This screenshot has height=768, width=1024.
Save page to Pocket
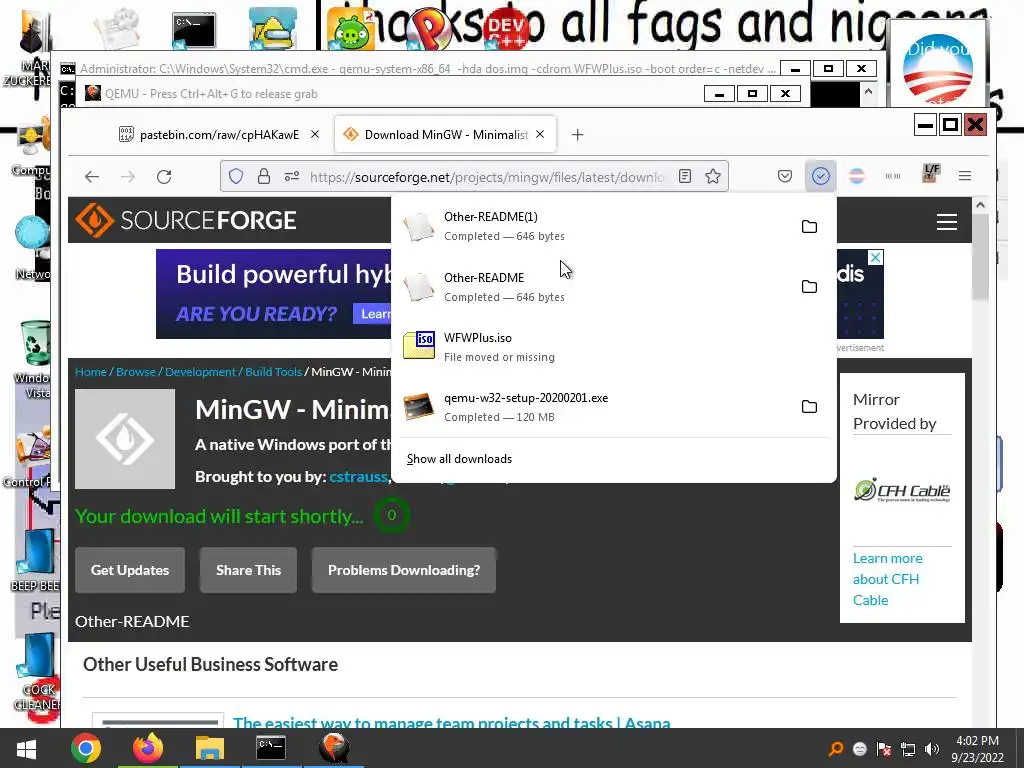tap(785, 176)
